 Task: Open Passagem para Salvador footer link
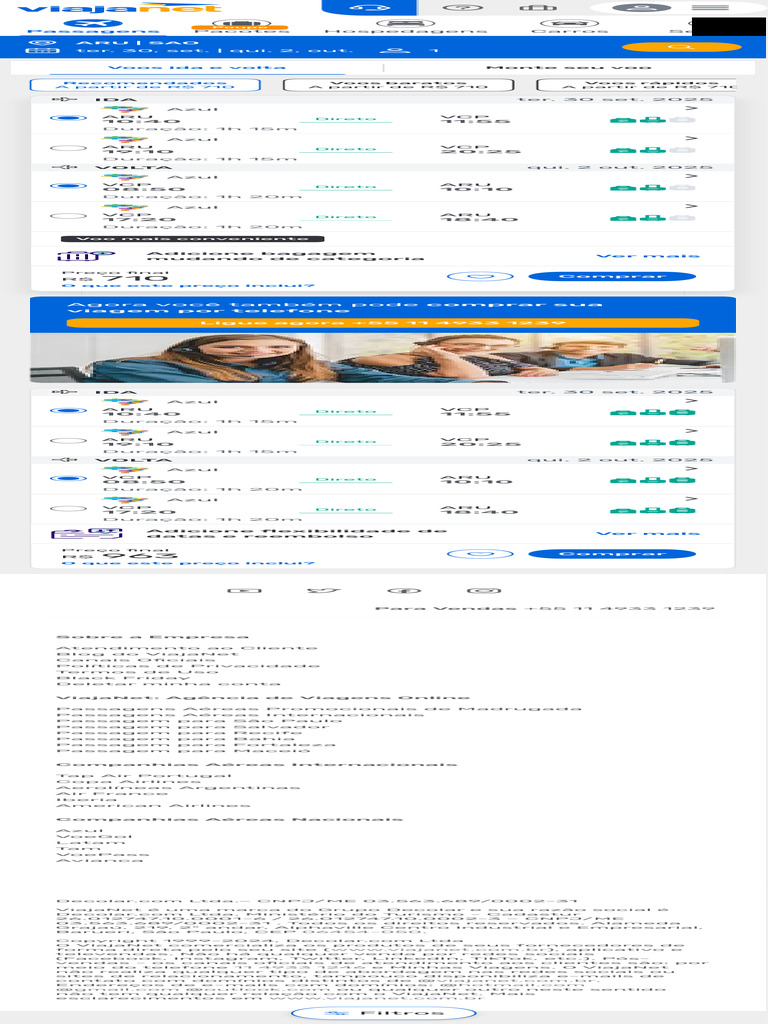point(193,727)
